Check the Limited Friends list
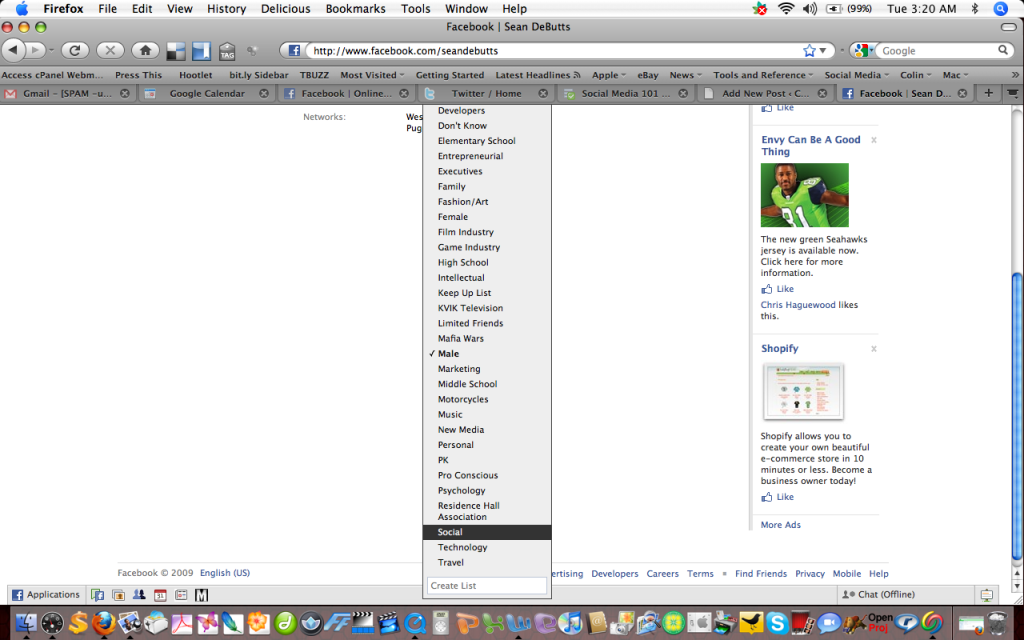Image resolution: width=1024 pixels, height=640 pixels. tap(487, 323)
